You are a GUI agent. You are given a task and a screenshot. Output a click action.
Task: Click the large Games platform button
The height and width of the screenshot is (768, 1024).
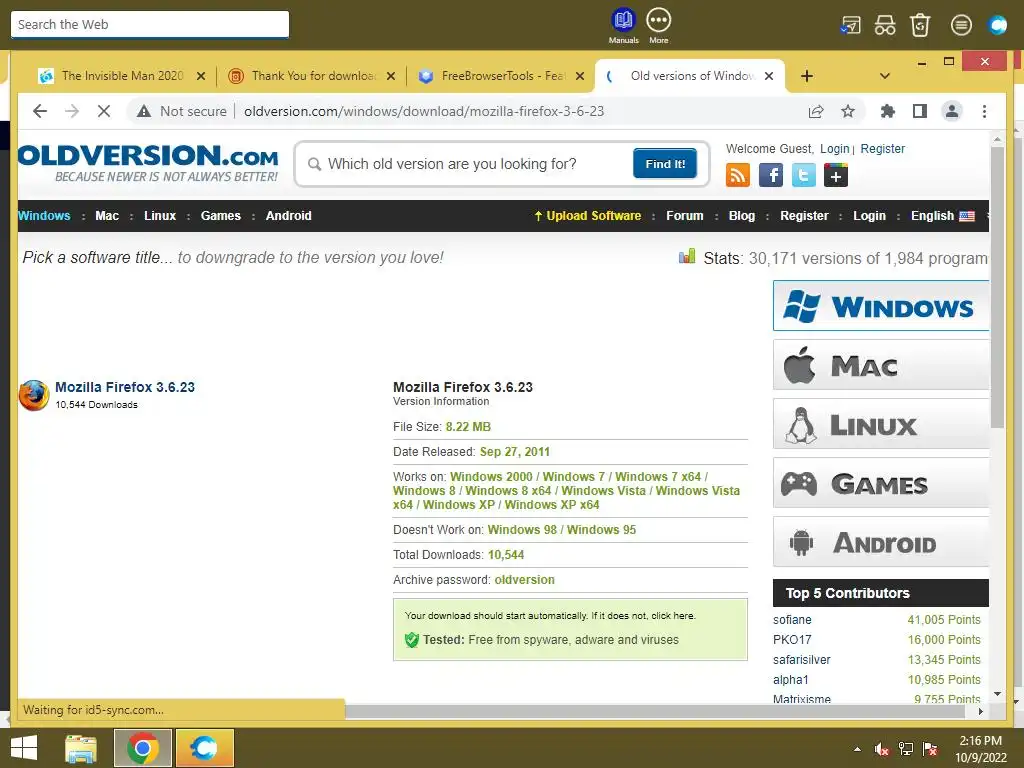point(881,483)
